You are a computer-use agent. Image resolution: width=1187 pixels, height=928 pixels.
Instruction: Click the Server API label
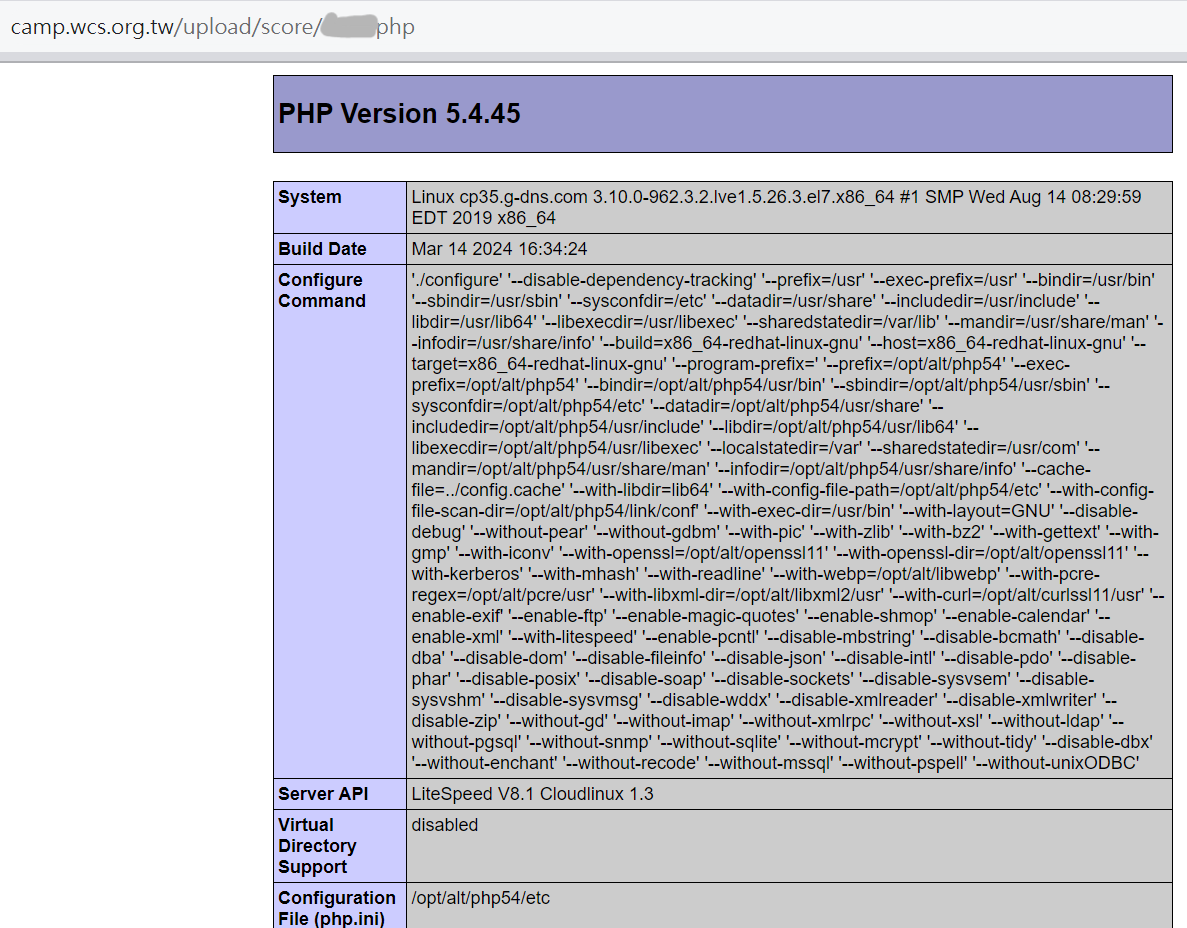point(322,794)
